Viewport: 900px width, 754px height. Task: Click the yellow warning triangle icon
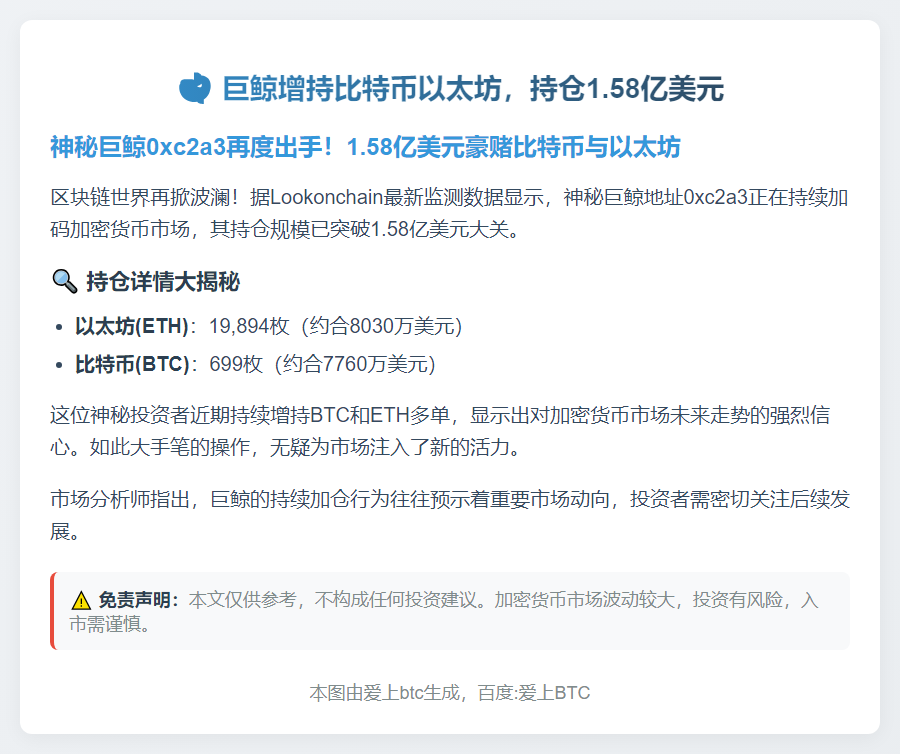pyautogui.click(x=81, y=600)
